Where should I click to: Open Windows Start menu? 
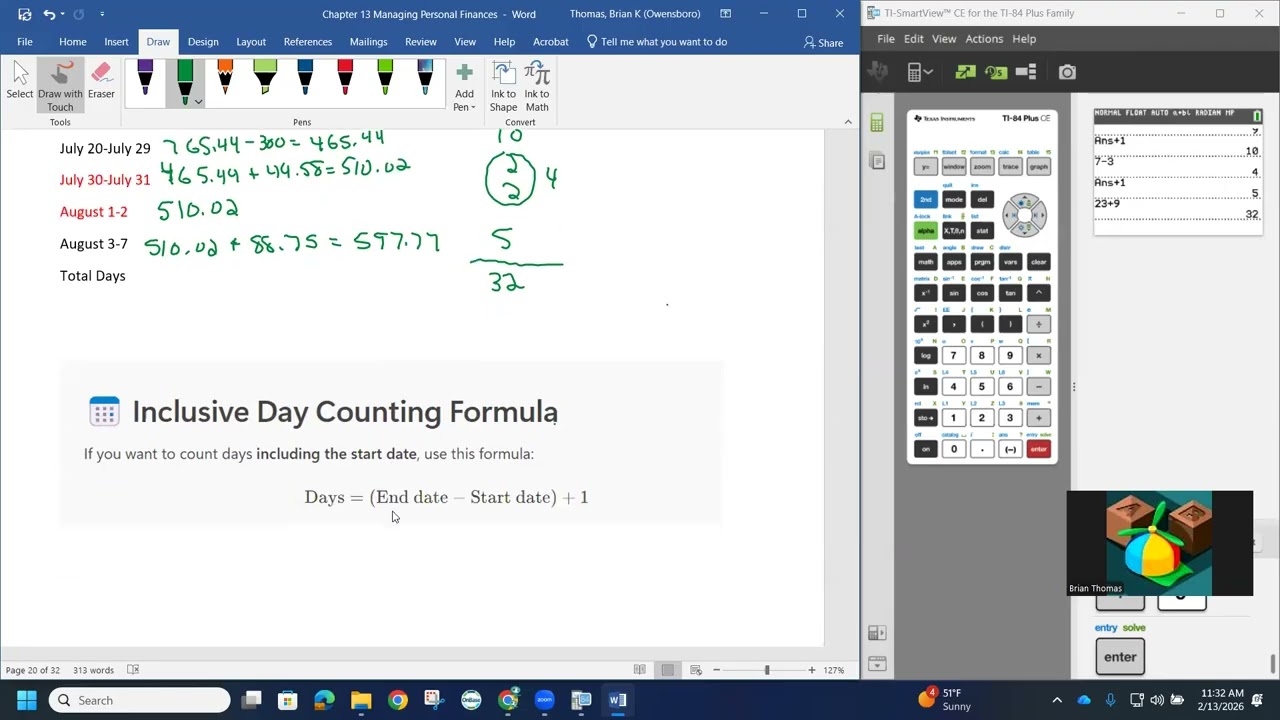click(27, 700)
